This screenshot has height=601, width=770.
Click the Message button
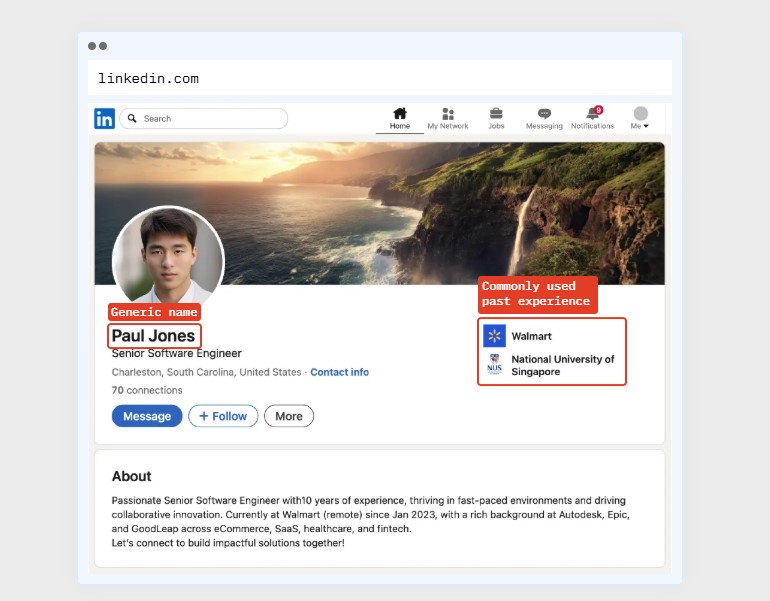(x=147, y=416)
